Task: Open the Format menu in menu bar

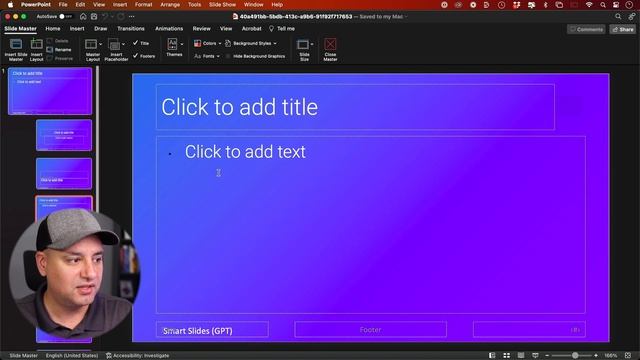Action: (x=143, y=5)
